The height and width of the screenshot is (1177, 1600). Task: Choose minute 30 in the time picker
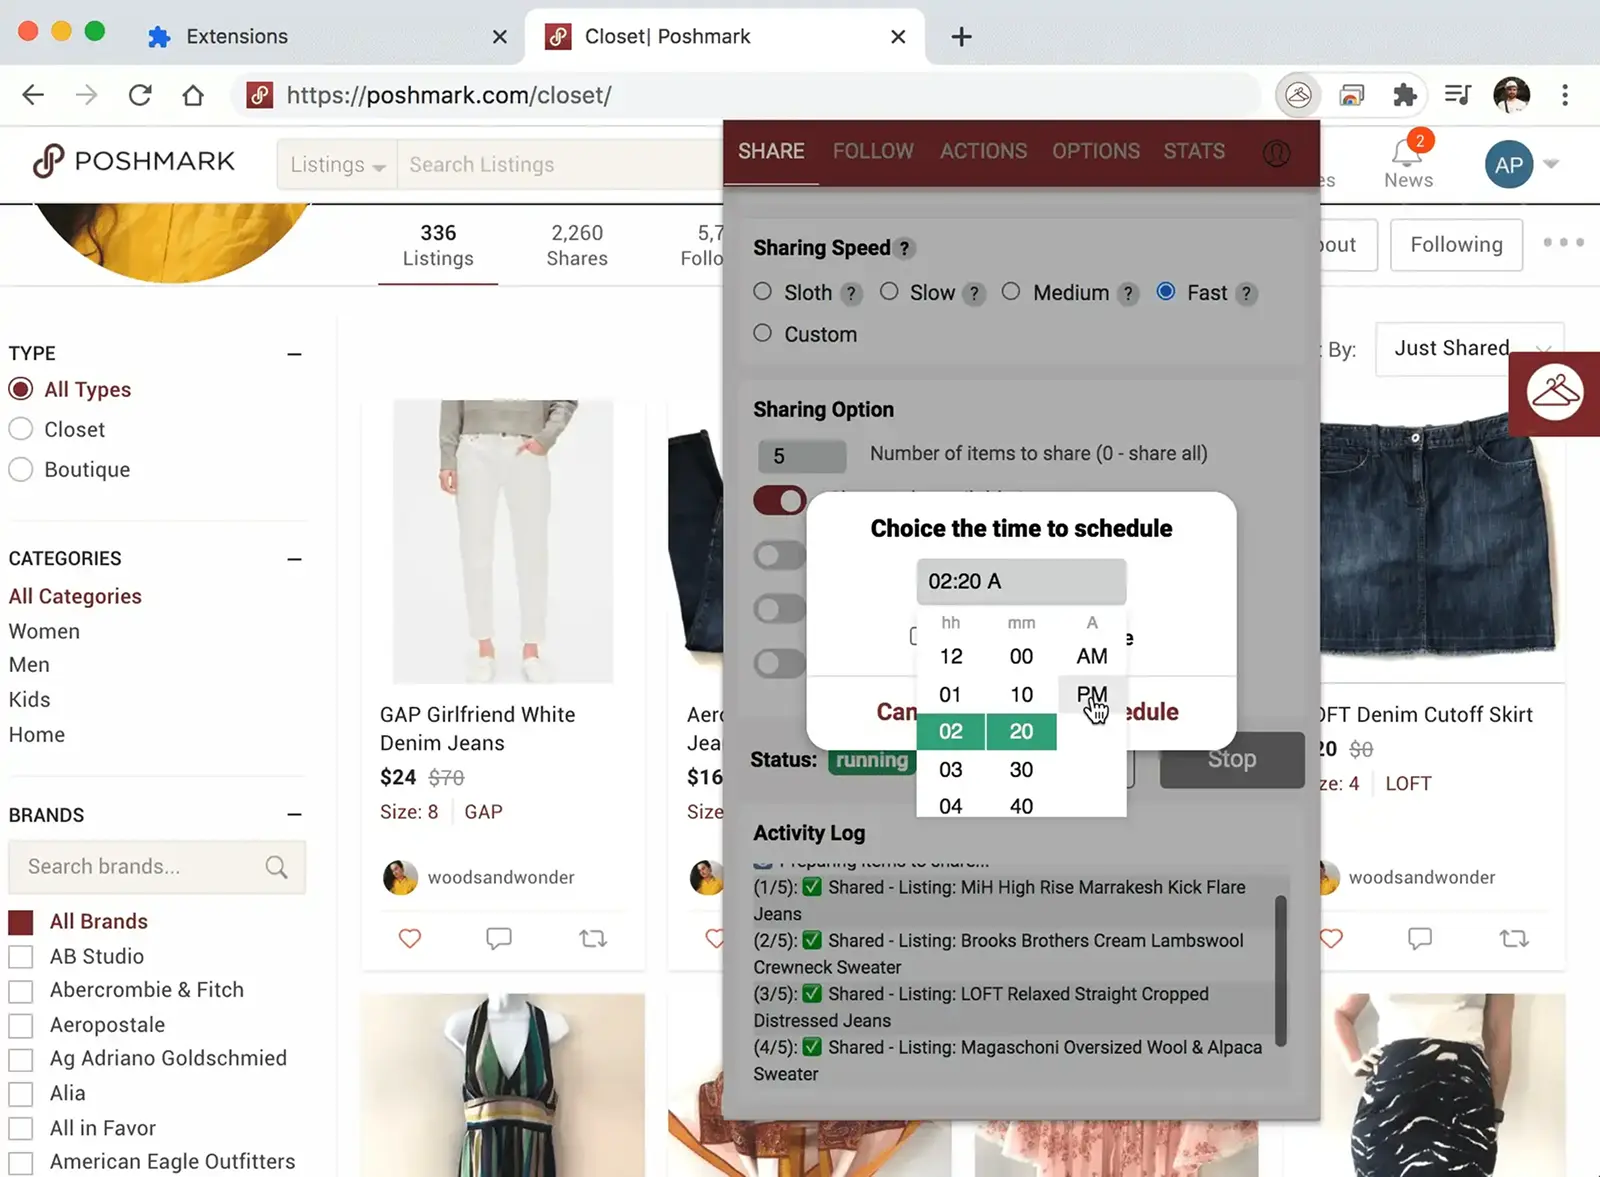click(x=1021, y=770)
